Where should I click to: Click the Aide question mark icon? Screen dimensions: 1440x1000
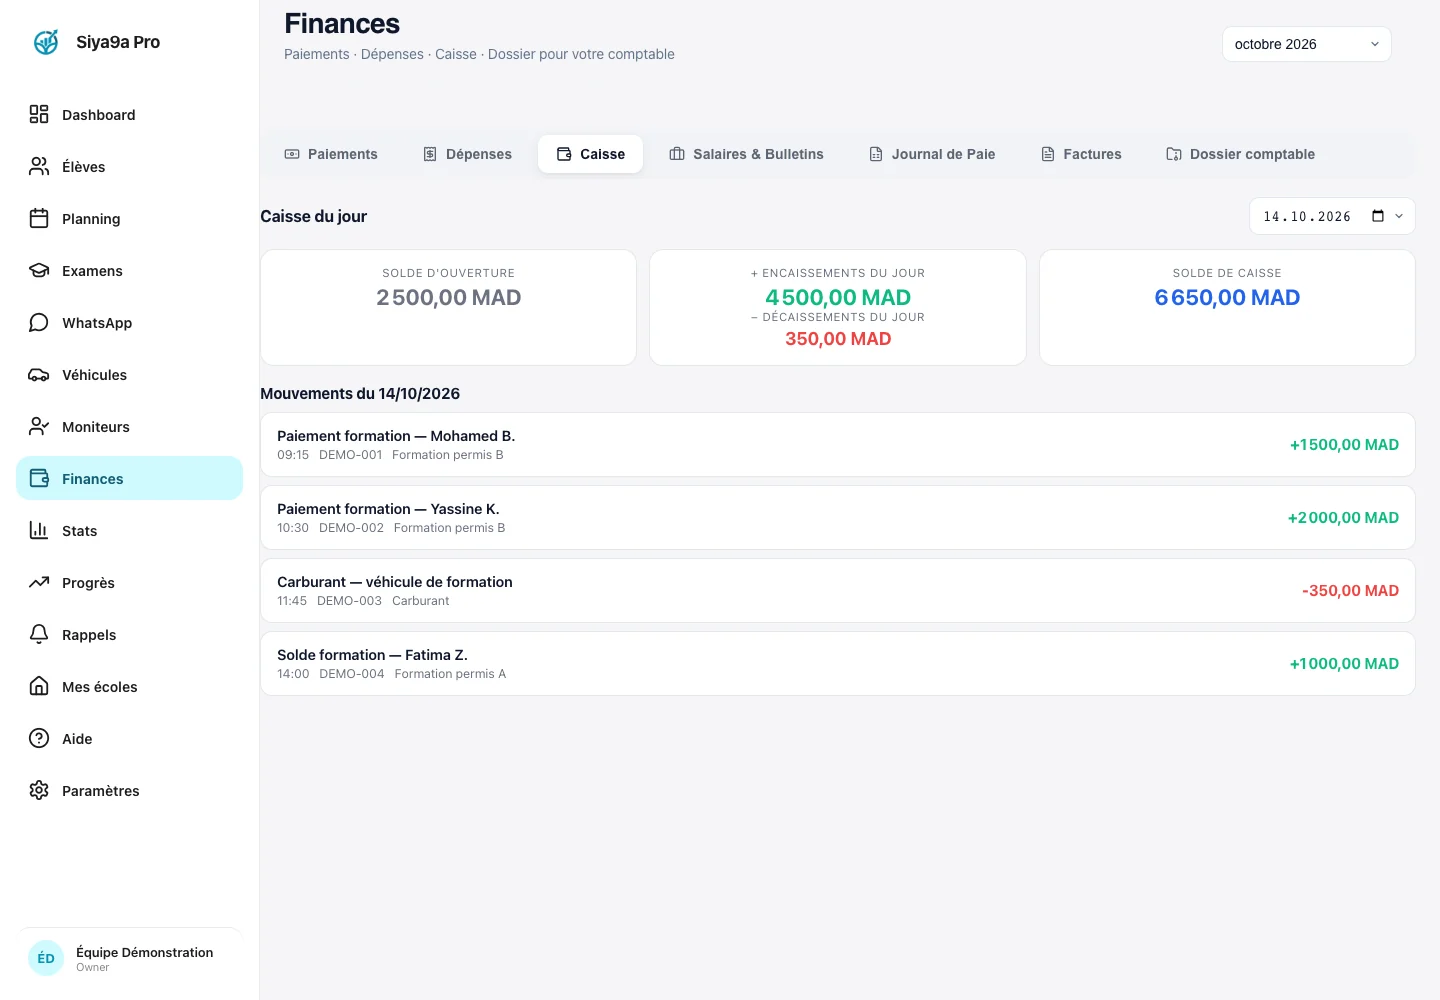pyautogui.click(x=39, y=738)
